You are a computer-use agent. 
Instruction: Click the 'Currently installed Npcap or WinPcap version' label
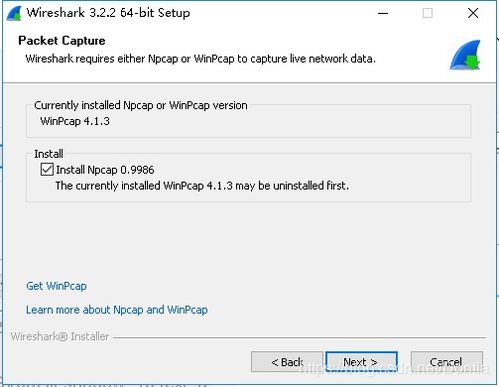tap(141, 105)
